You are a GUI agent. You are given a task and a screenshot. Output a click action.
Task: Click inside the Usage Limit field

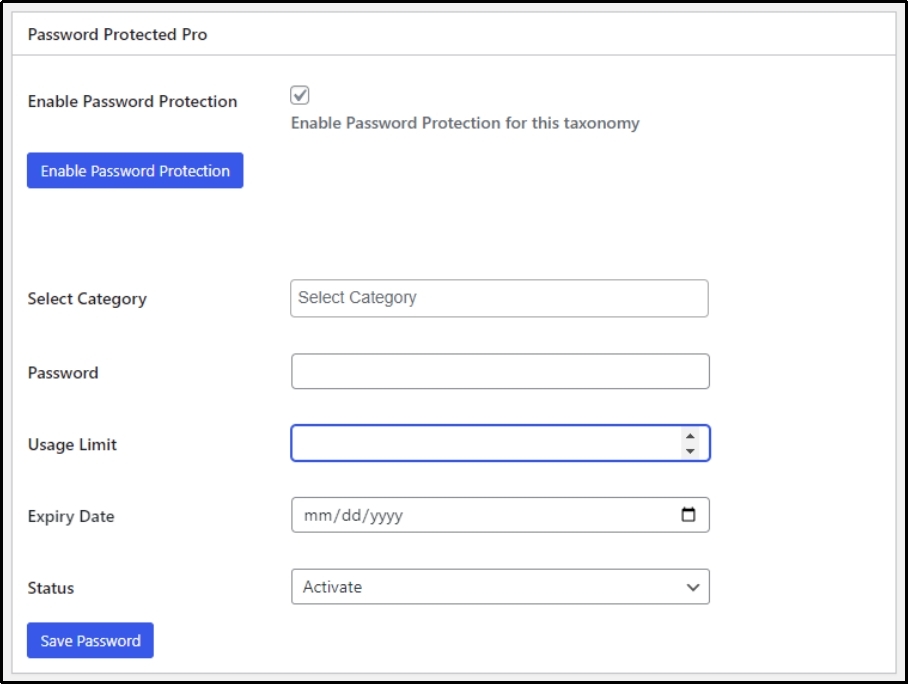coord(480,443)
